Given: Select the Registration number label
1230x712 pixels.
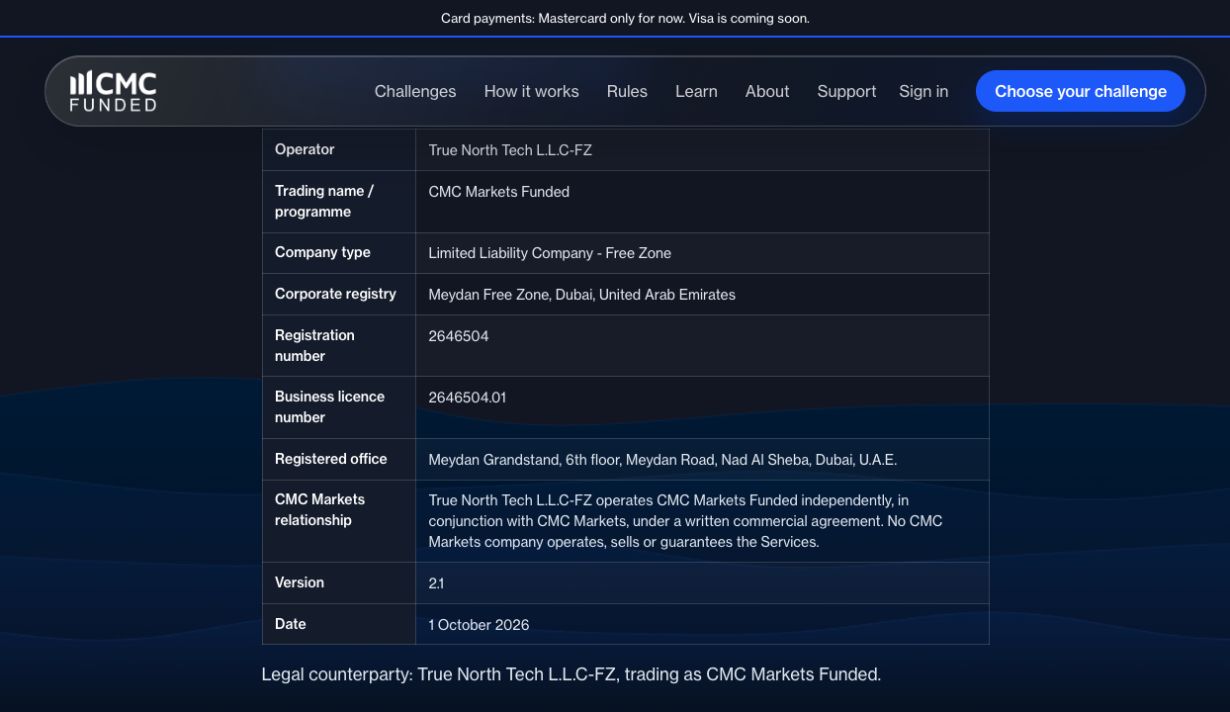Looking at the screenshot, I should click(x=315, y=345).
